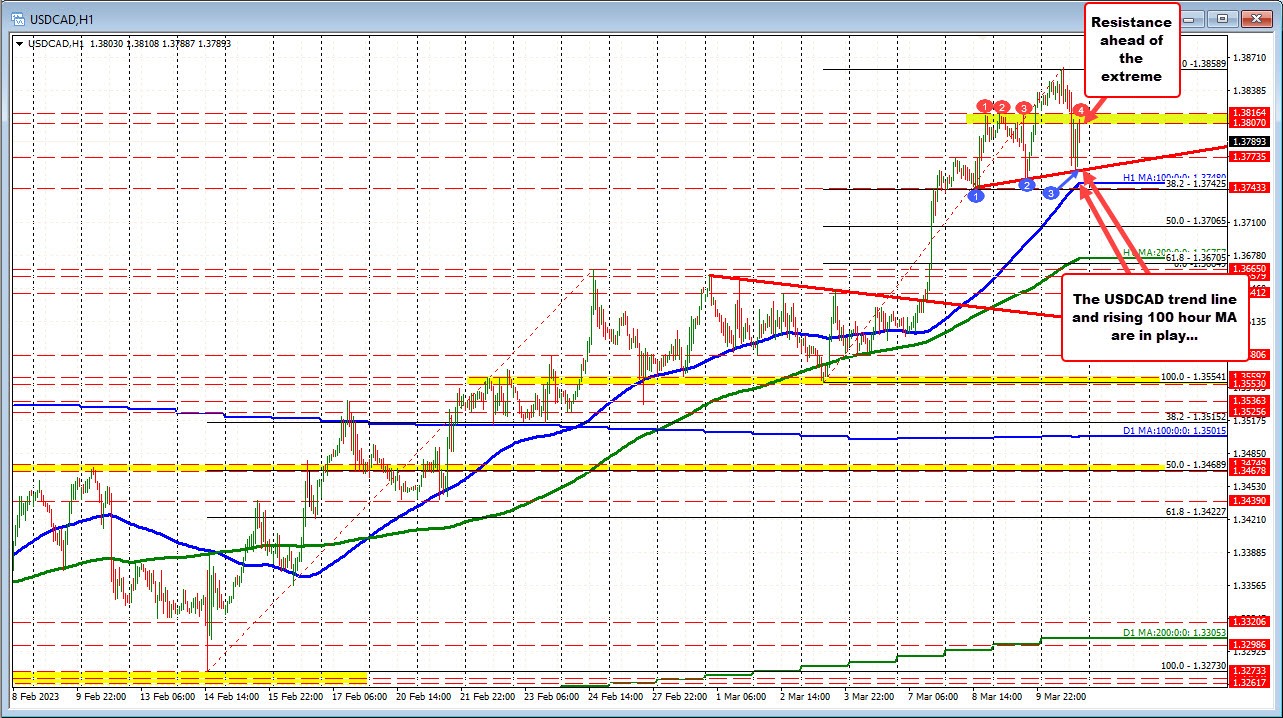This screenshot has height=718, width=1283.
Task: Select the 'USDCAD trend line' annotation box
Action: 1155,316
